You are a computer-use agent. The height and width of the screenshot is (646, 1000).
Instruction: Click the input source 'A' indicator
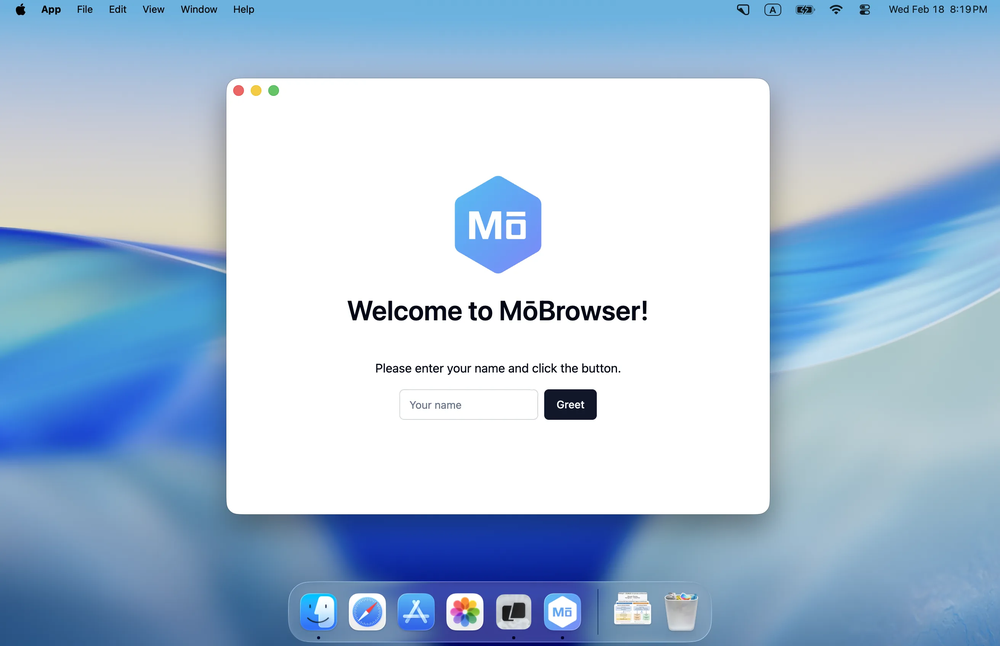click(x=772, y=9)
